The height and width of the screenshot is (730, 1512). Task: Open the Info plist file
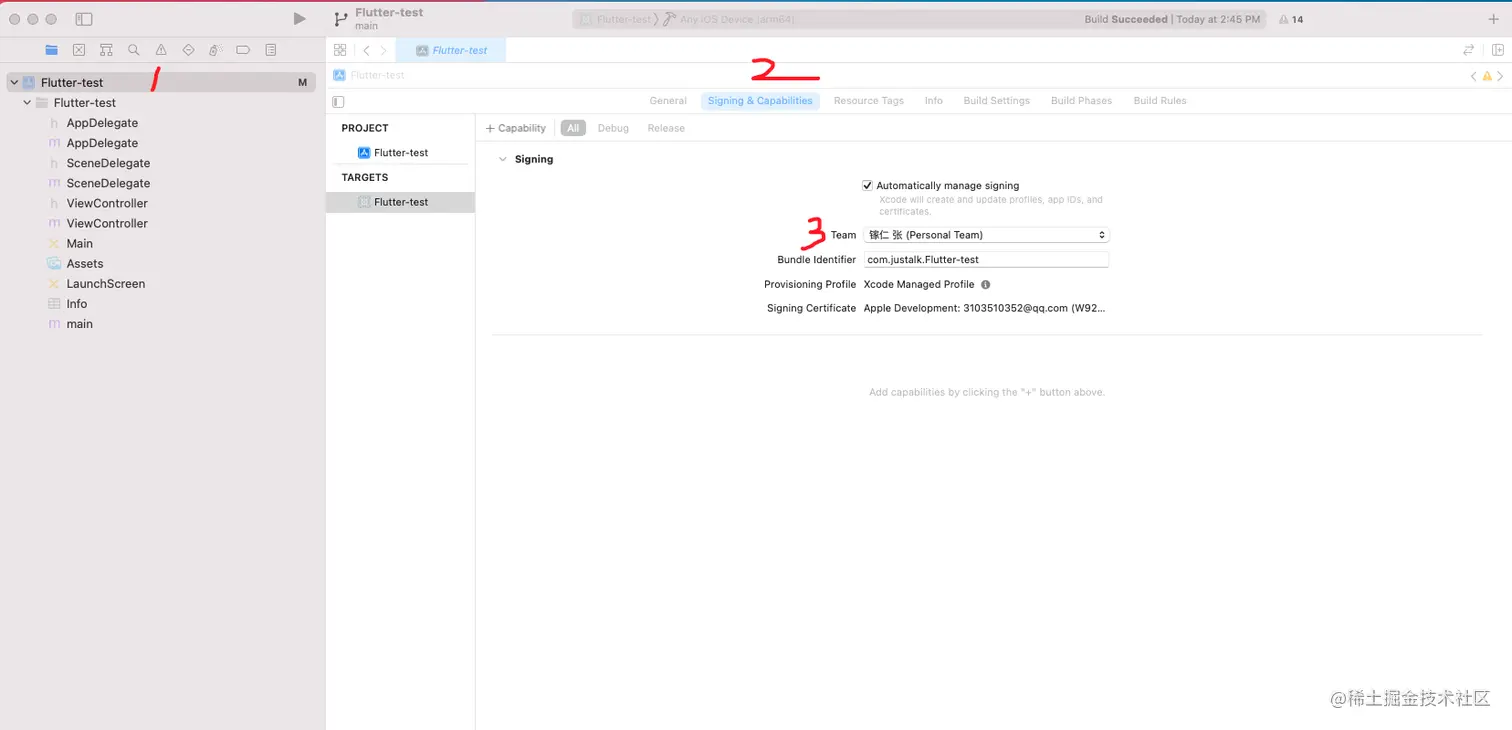(x=77, y=304)
